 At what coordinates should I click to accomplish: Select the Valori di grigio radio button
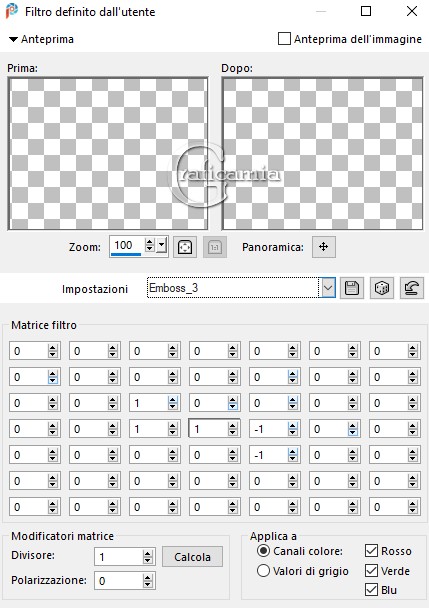[x=263, y=571]
